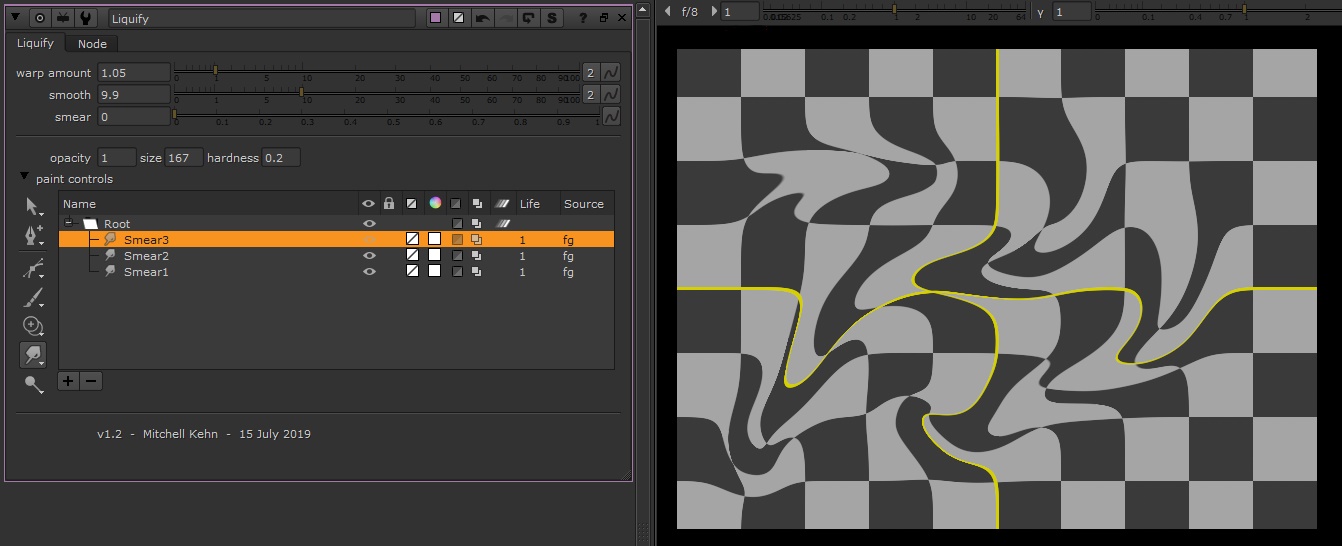
Task: Switch to the Node tab
Action: coord(92,44)
